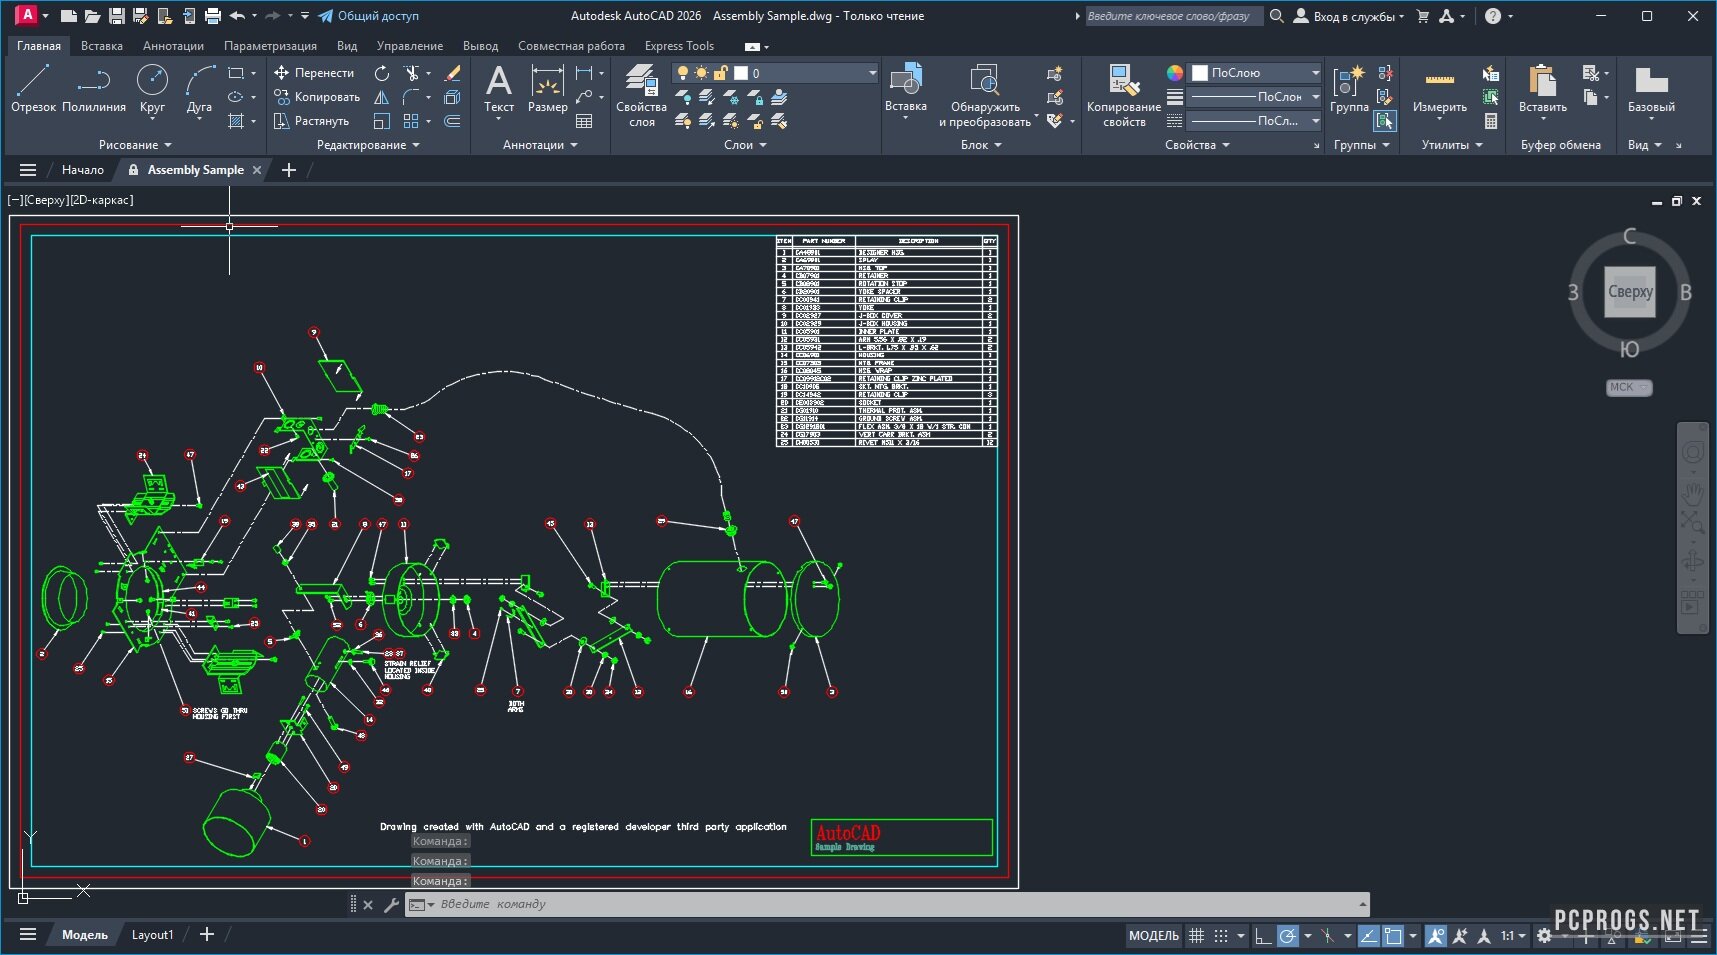Open the ПоСлою object color dropdown

[x=1256, y=73]
